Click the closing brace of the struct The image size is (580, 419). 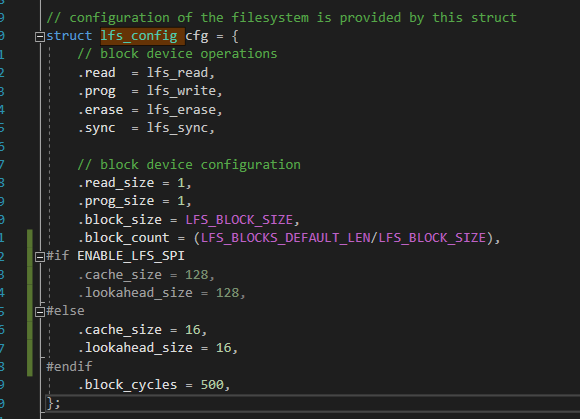[50, 403]
